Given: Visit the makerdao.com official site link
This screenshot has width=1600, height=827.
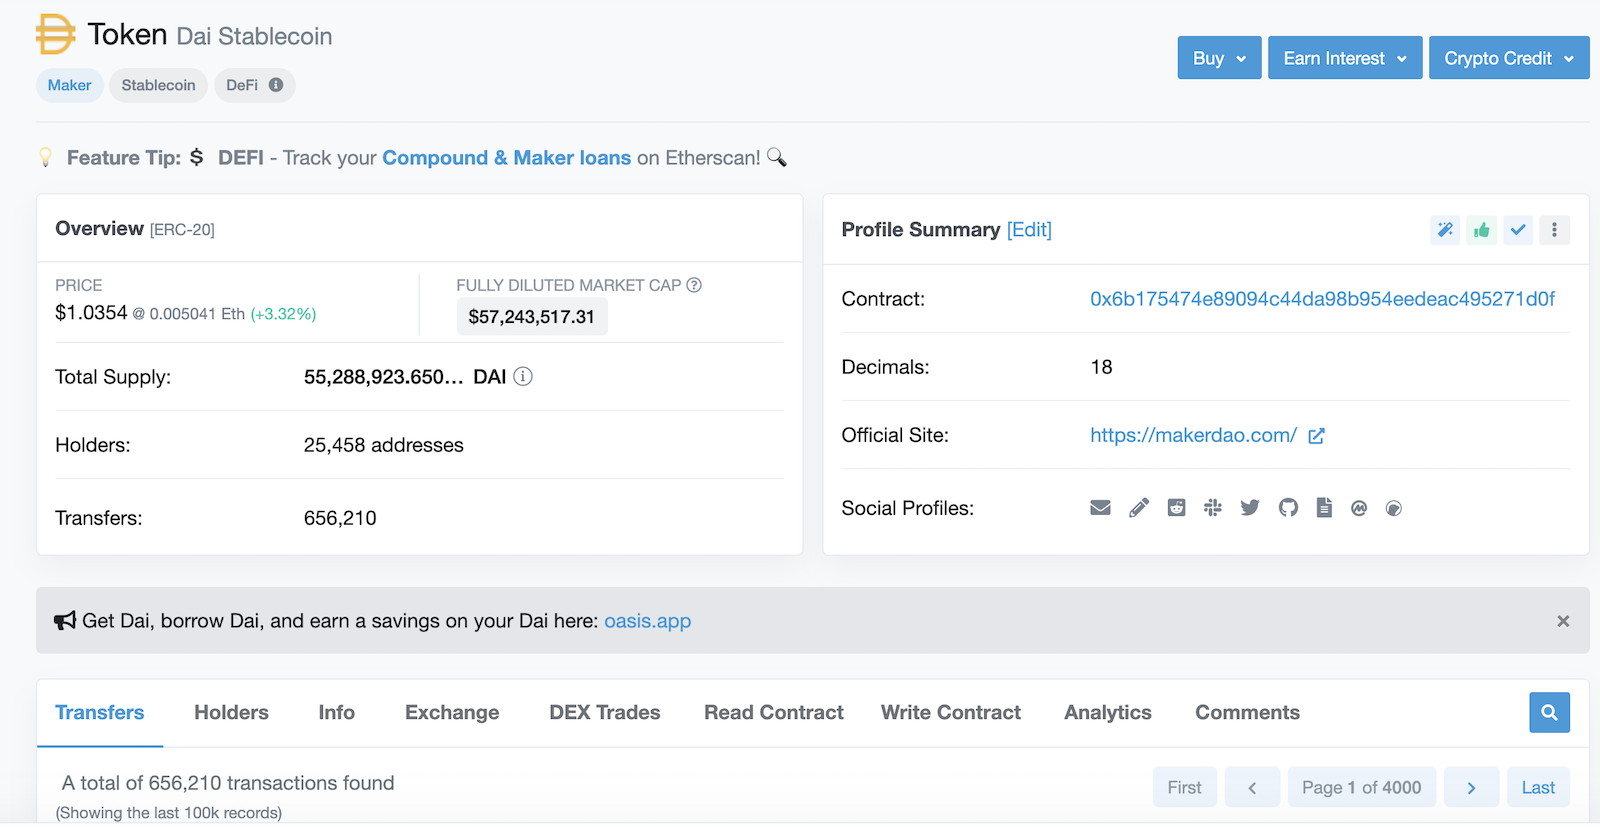Looking at the screenshot, I should (x=1193, y=435).
